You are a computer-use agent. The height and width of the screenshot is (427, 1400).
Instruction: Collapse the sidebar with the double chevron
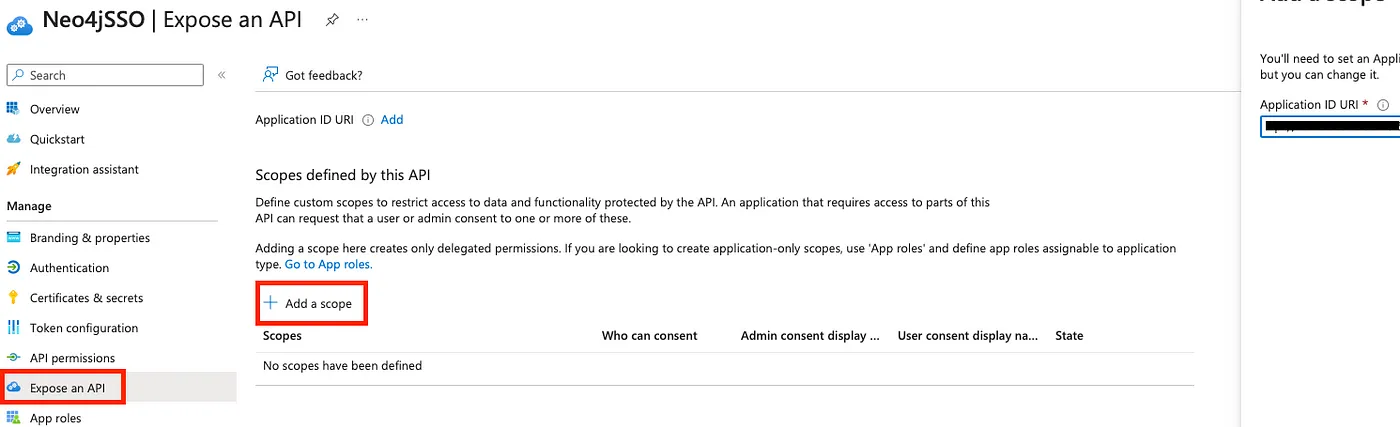coord(221,75)
